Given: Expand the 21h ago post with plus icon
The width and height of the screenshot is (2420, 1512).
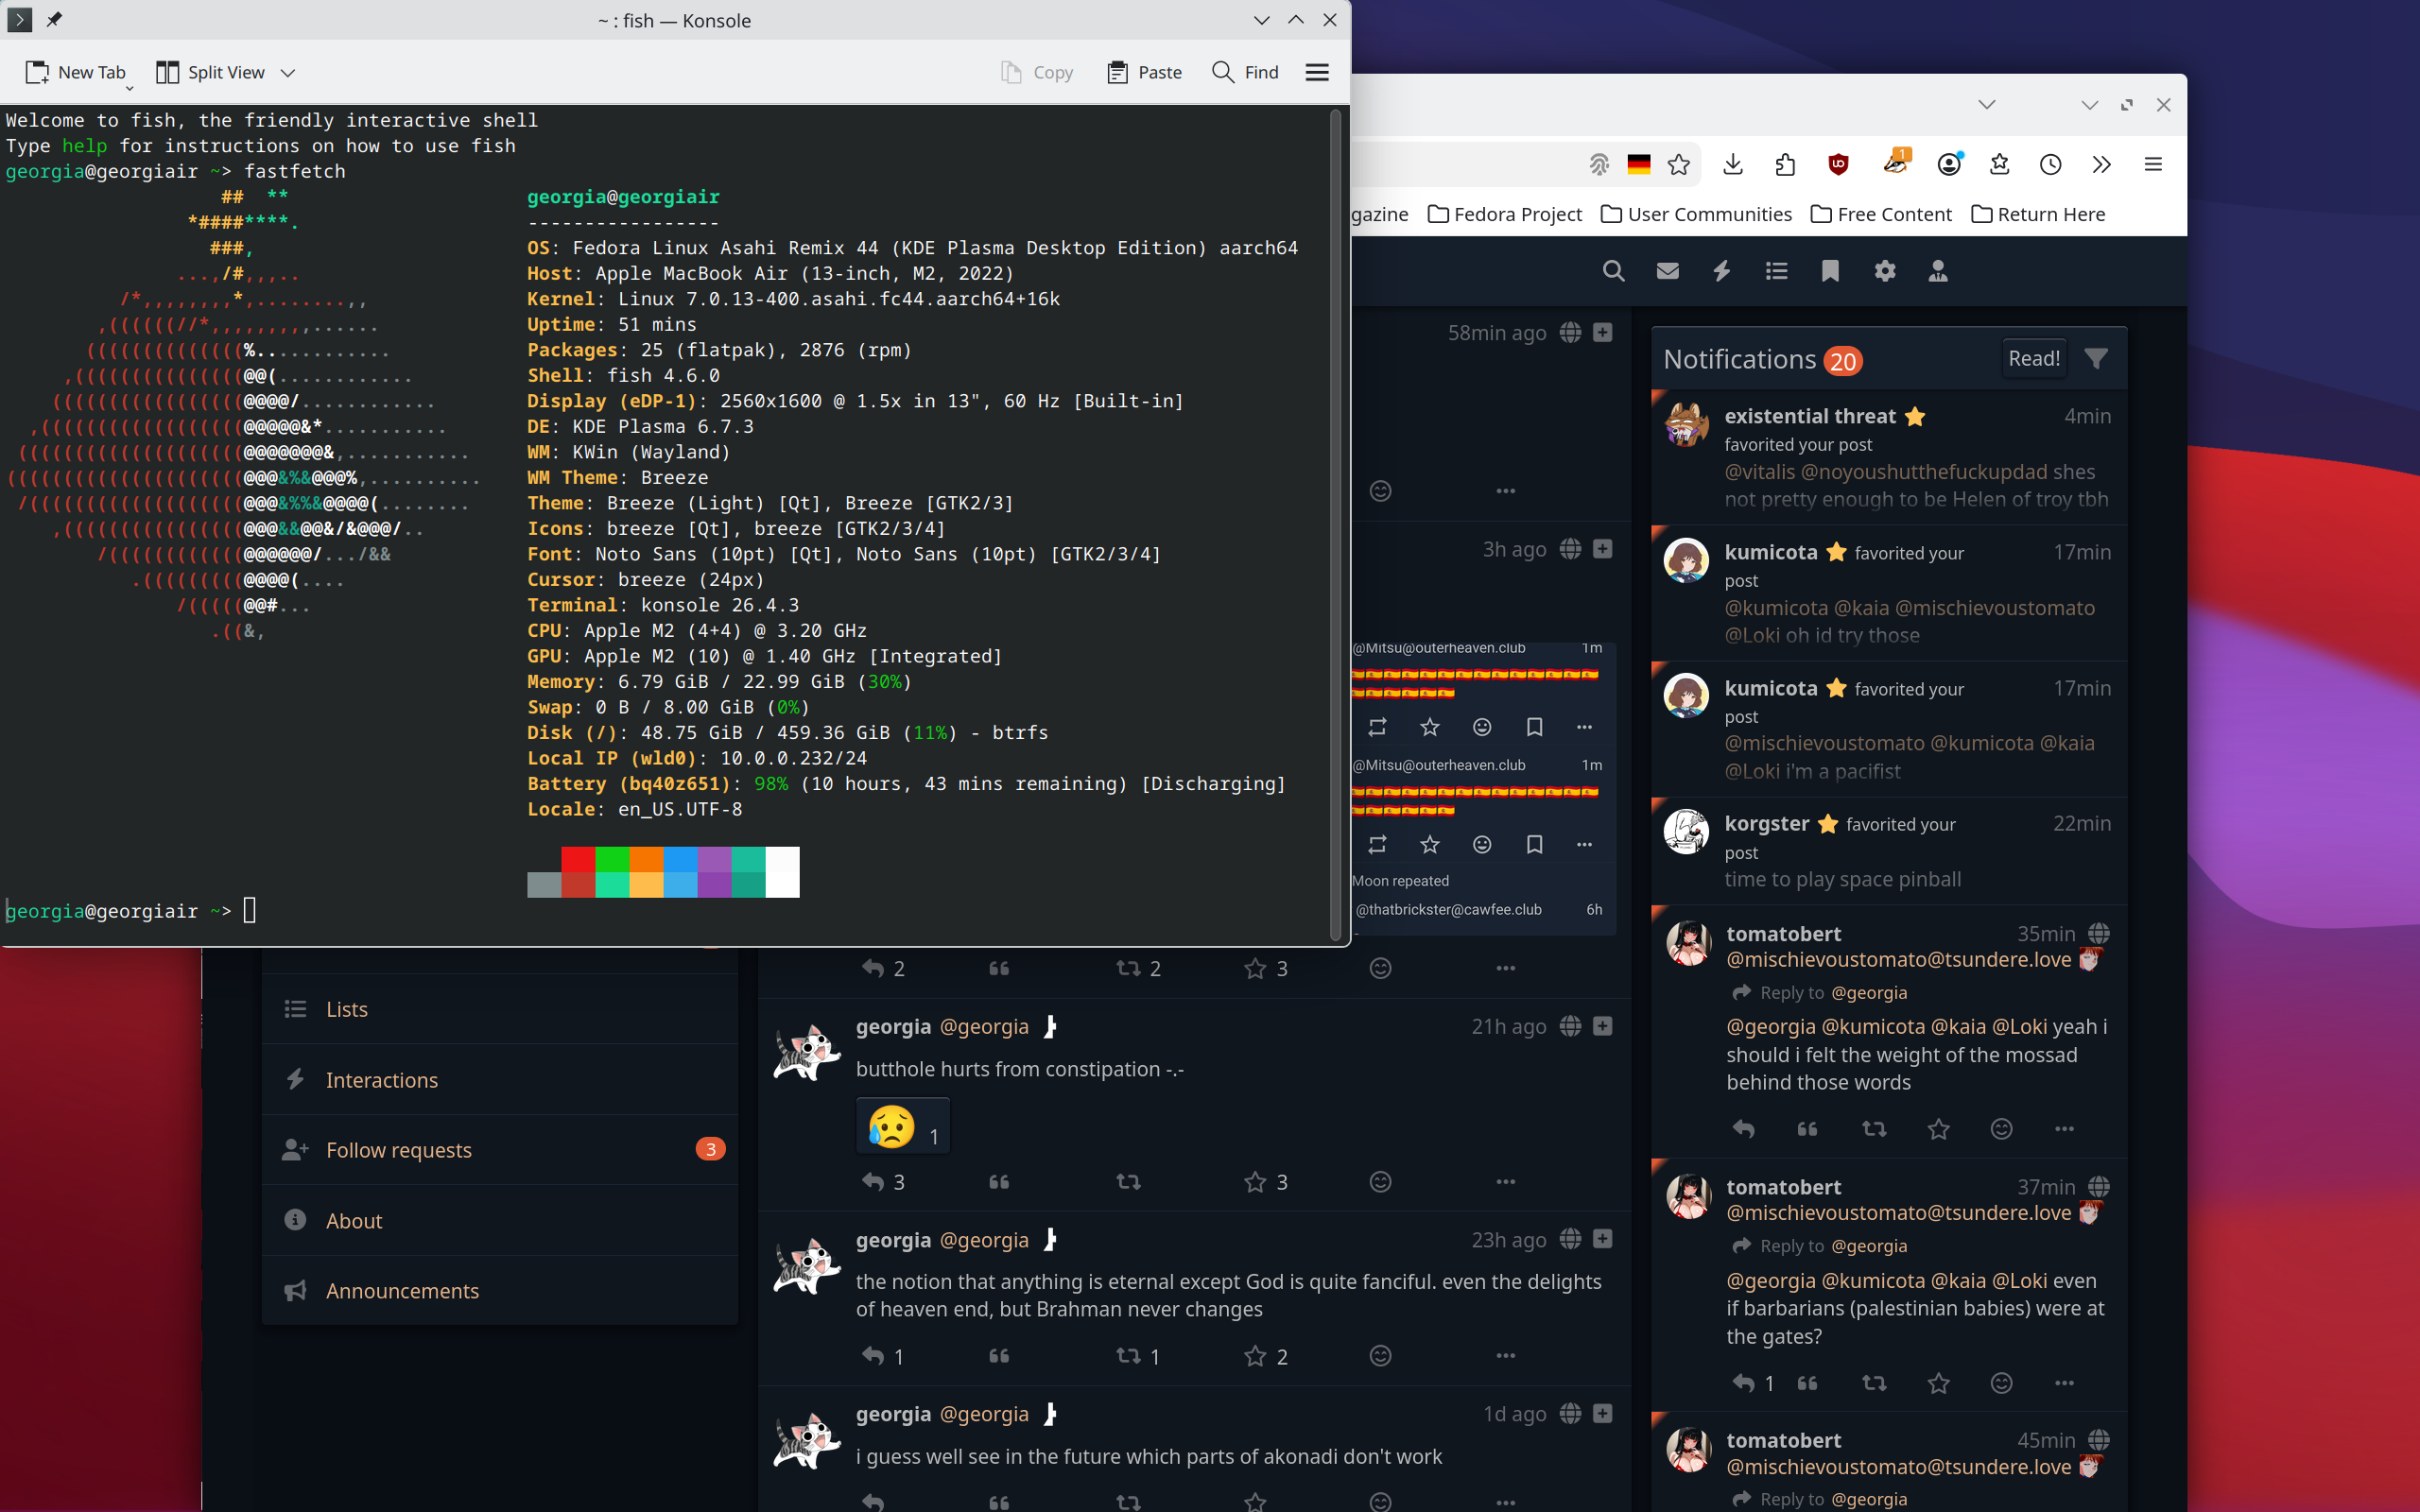Looking at the screenshot, I should [1602, 1026].
